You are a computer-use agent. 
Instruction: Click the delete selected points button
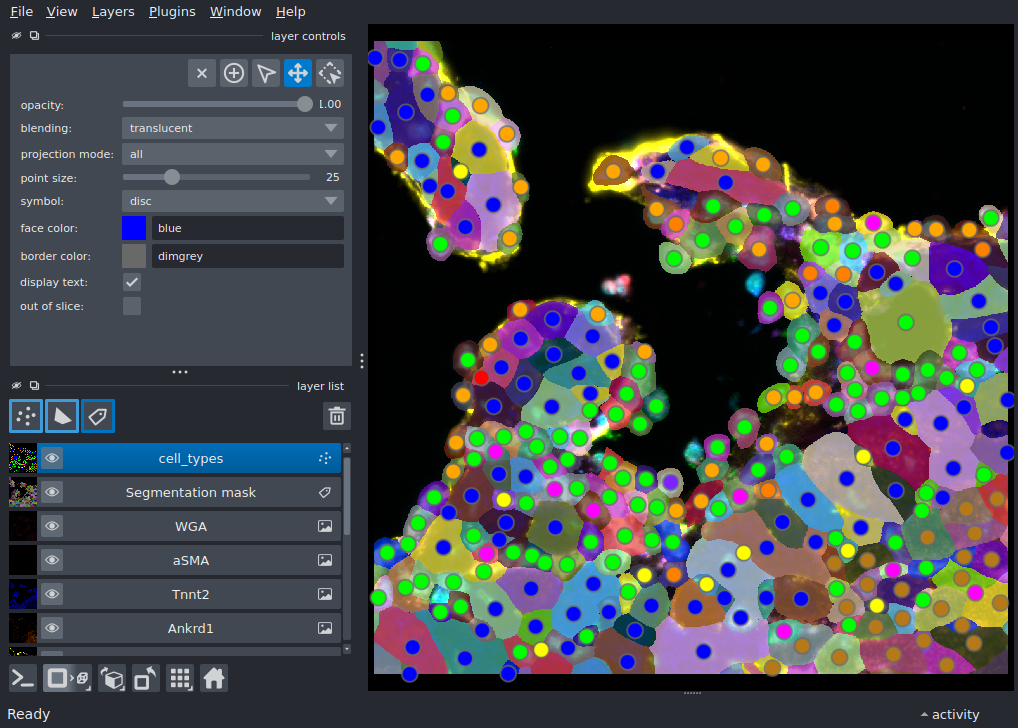pos(202,73)
